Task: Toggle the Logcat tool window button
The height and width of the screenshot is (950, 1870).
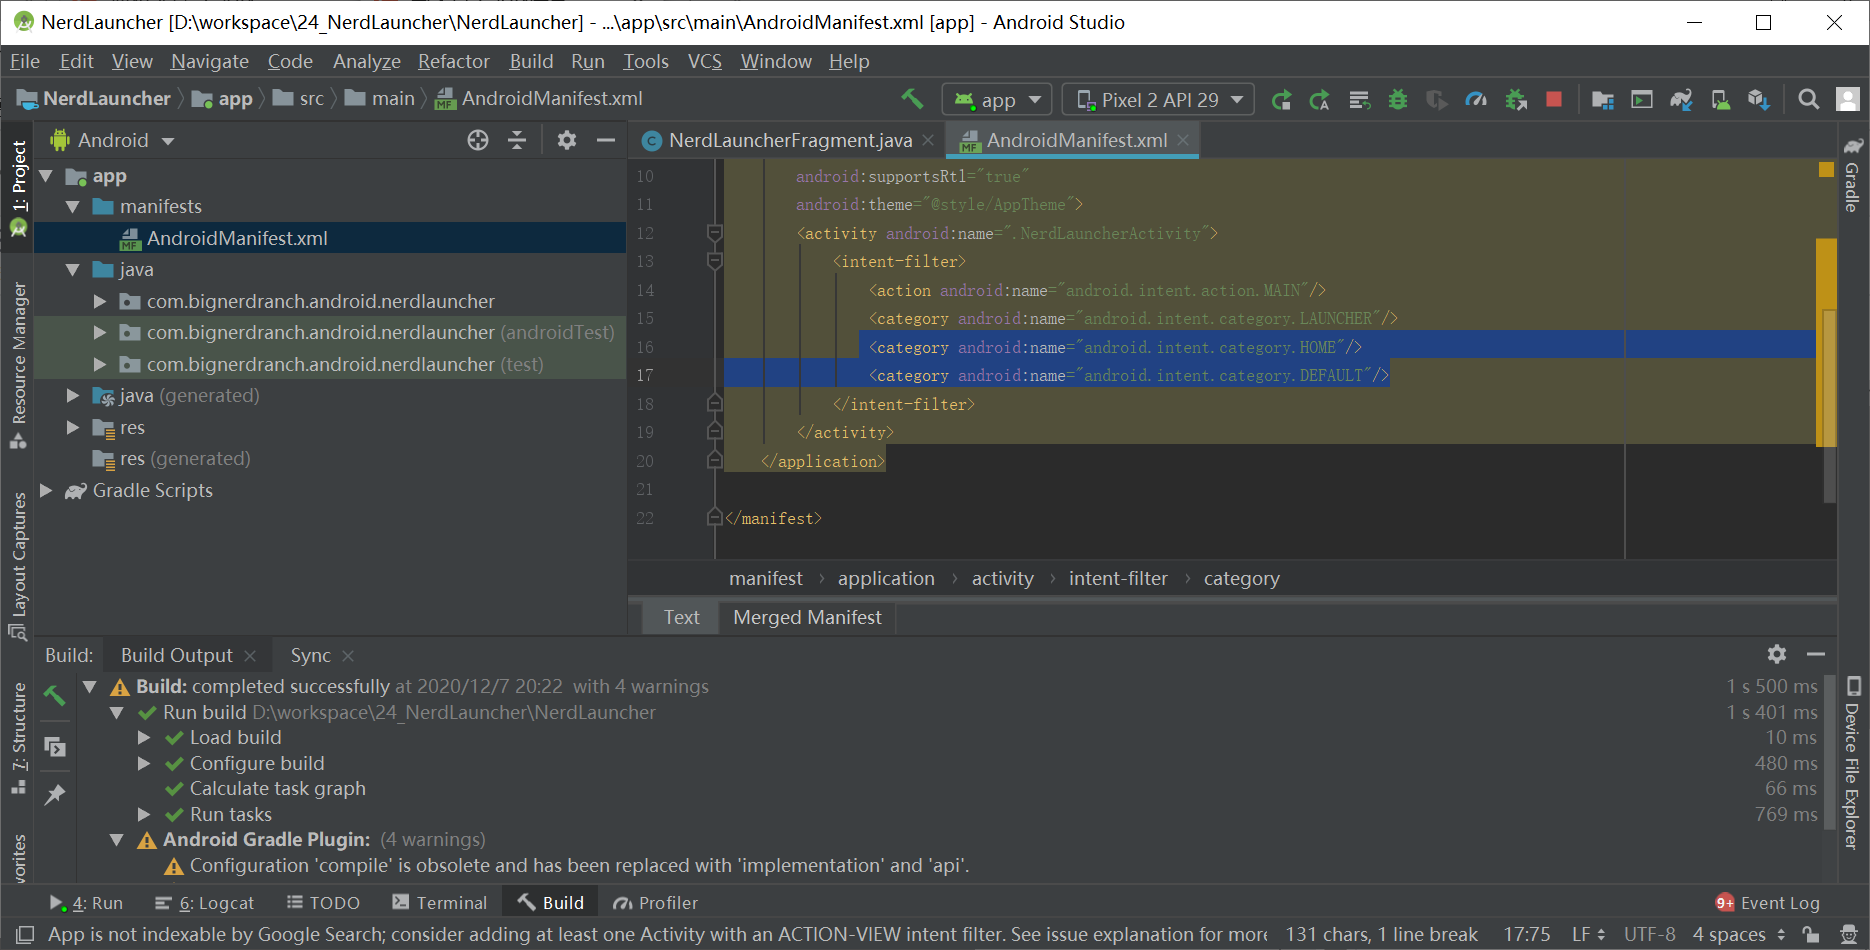Action: pyautogui.click(x=205, y=902)
